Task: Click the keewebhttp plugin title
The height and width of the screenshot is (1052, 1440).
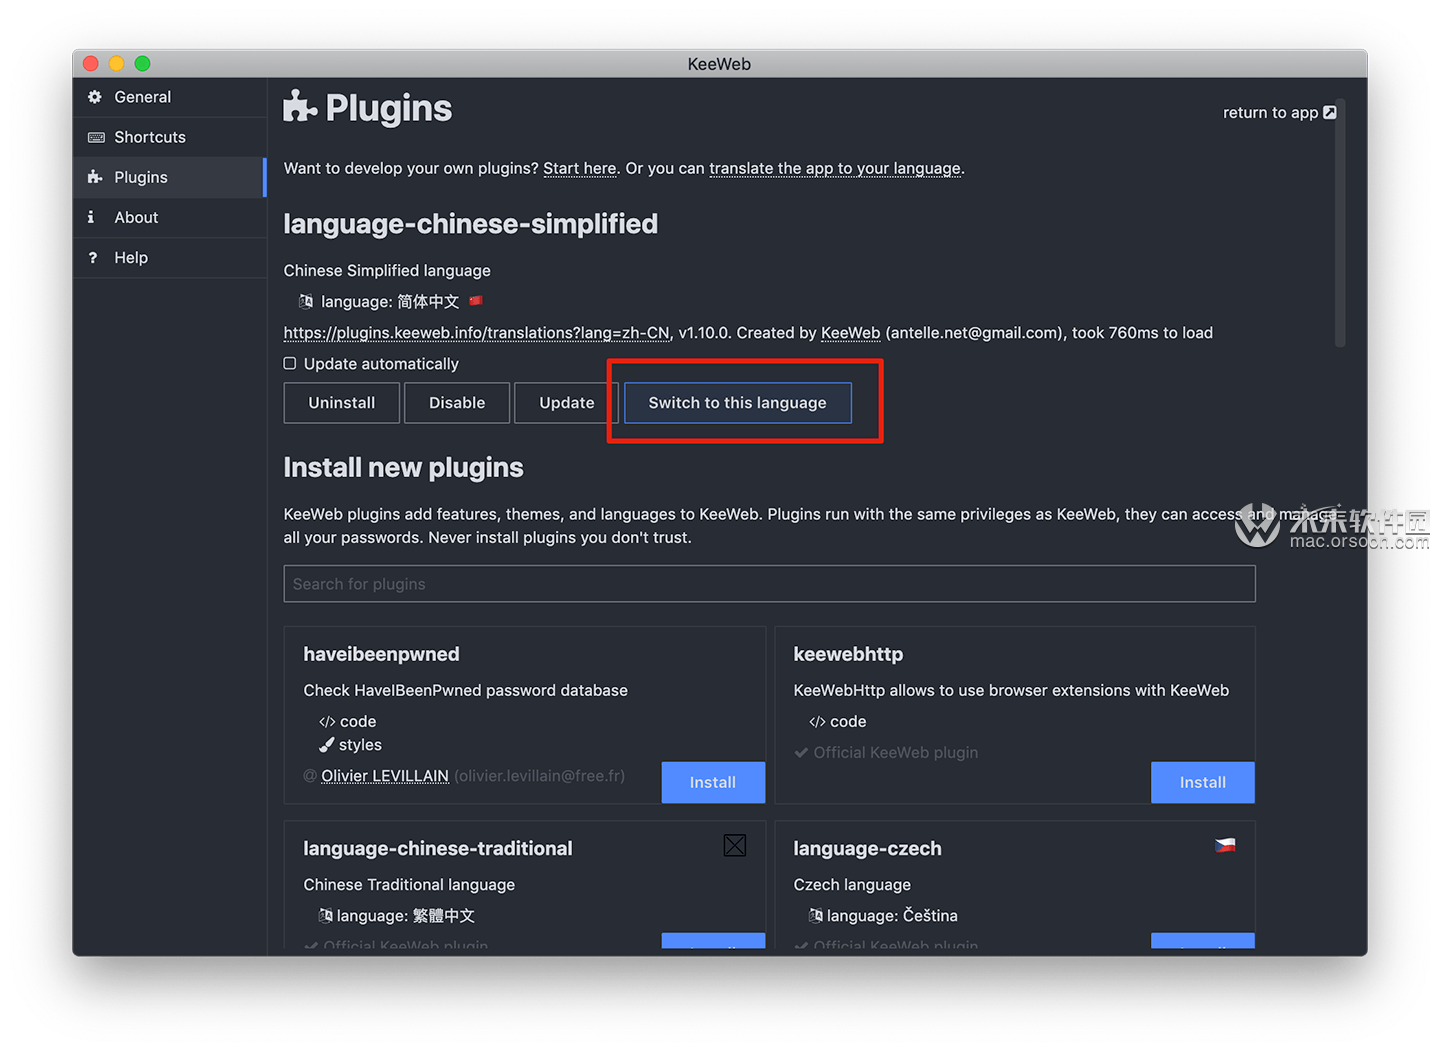Action: pyautogui.click(x=848, y=654)
